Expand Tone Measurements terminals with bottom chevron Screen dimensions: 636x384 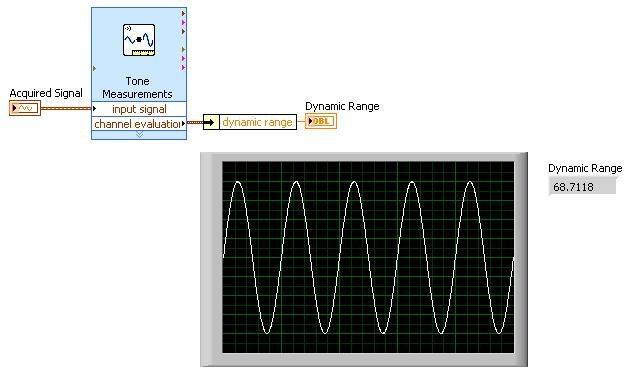[139, 135]
